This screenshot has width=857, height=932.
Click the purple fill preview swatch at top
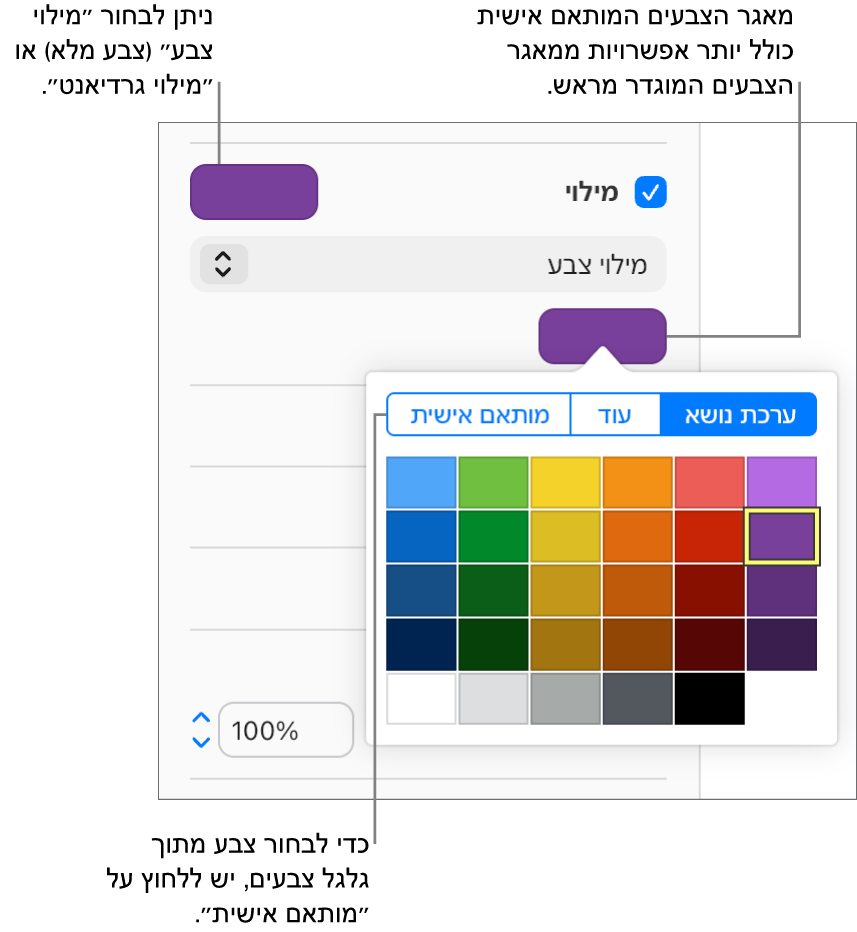(x=254, y=192)
